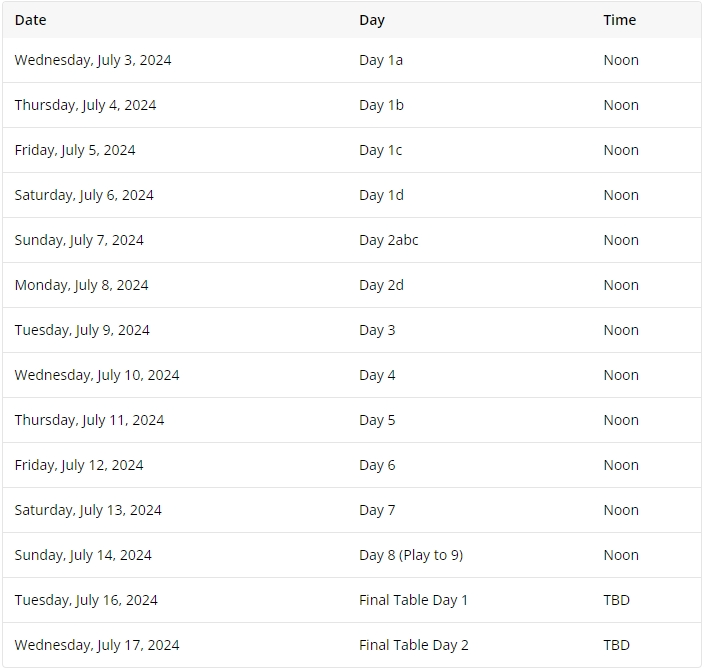This screenshot has width=705, height=669.
Task: Click Wednesday, July 17, 2024 date
Action: [97, 645]
